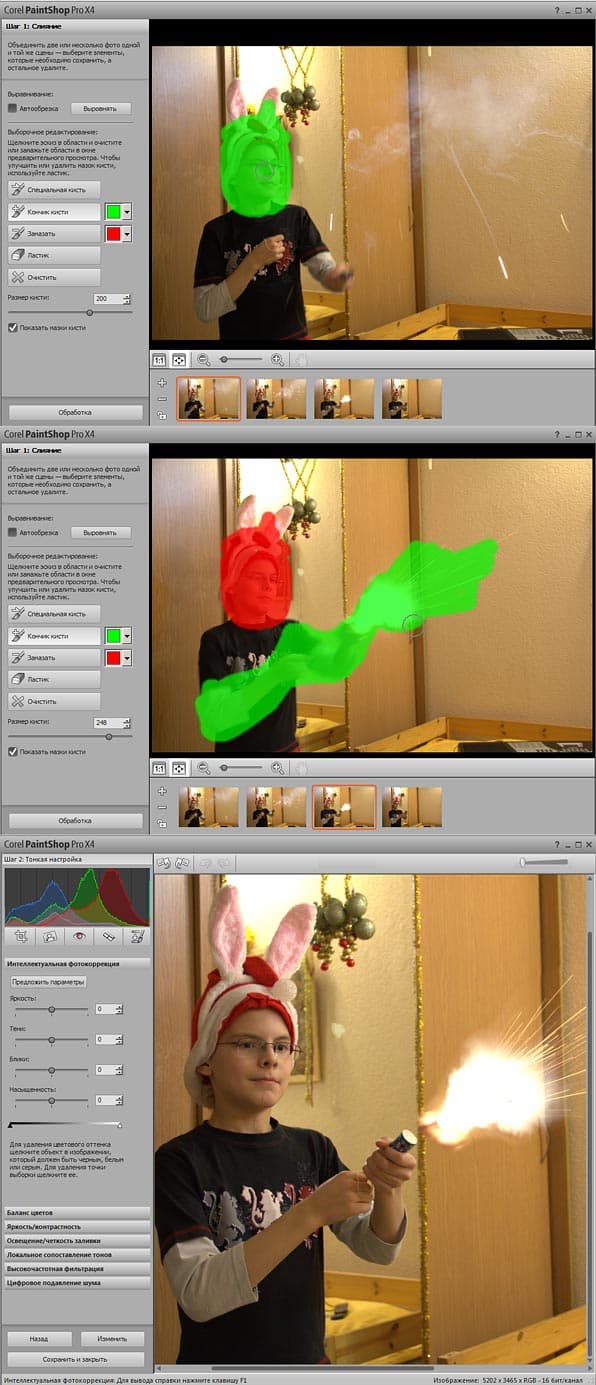Screen dimensions: 596x1385
Task: Click Яркость slider handle
Action: pyautogui.click(x=52, y=1010)
